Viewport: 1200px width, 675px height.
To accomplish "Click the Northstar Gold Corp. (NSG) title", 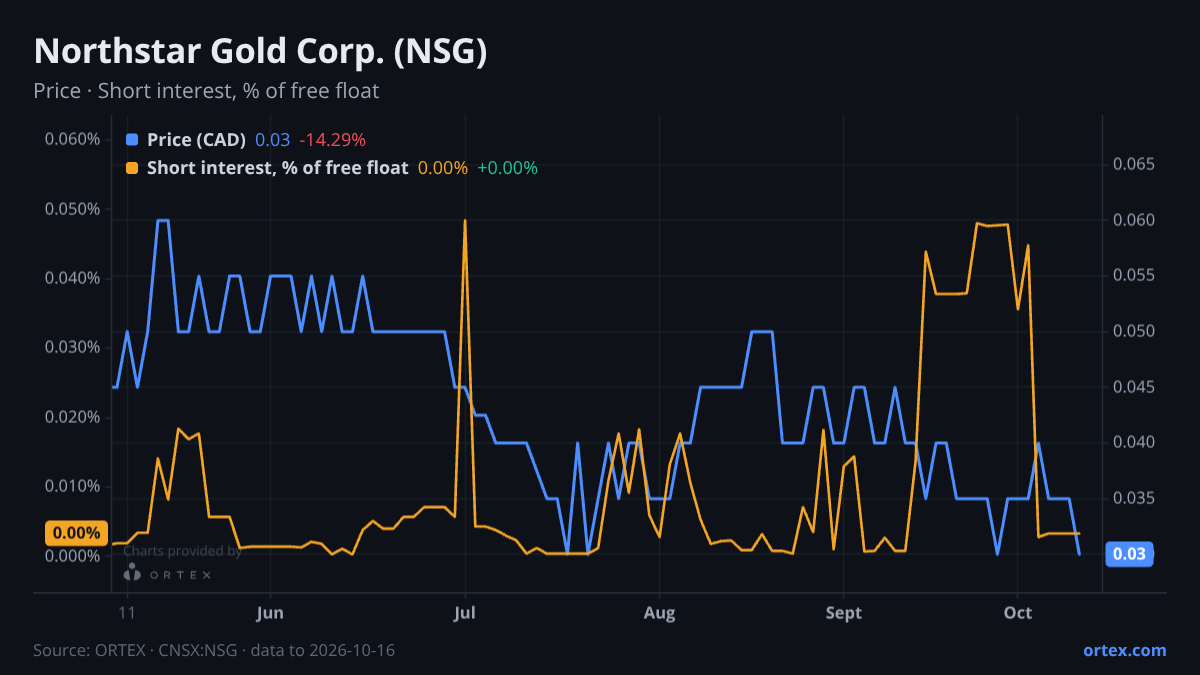I will click(x=260, y=51).
